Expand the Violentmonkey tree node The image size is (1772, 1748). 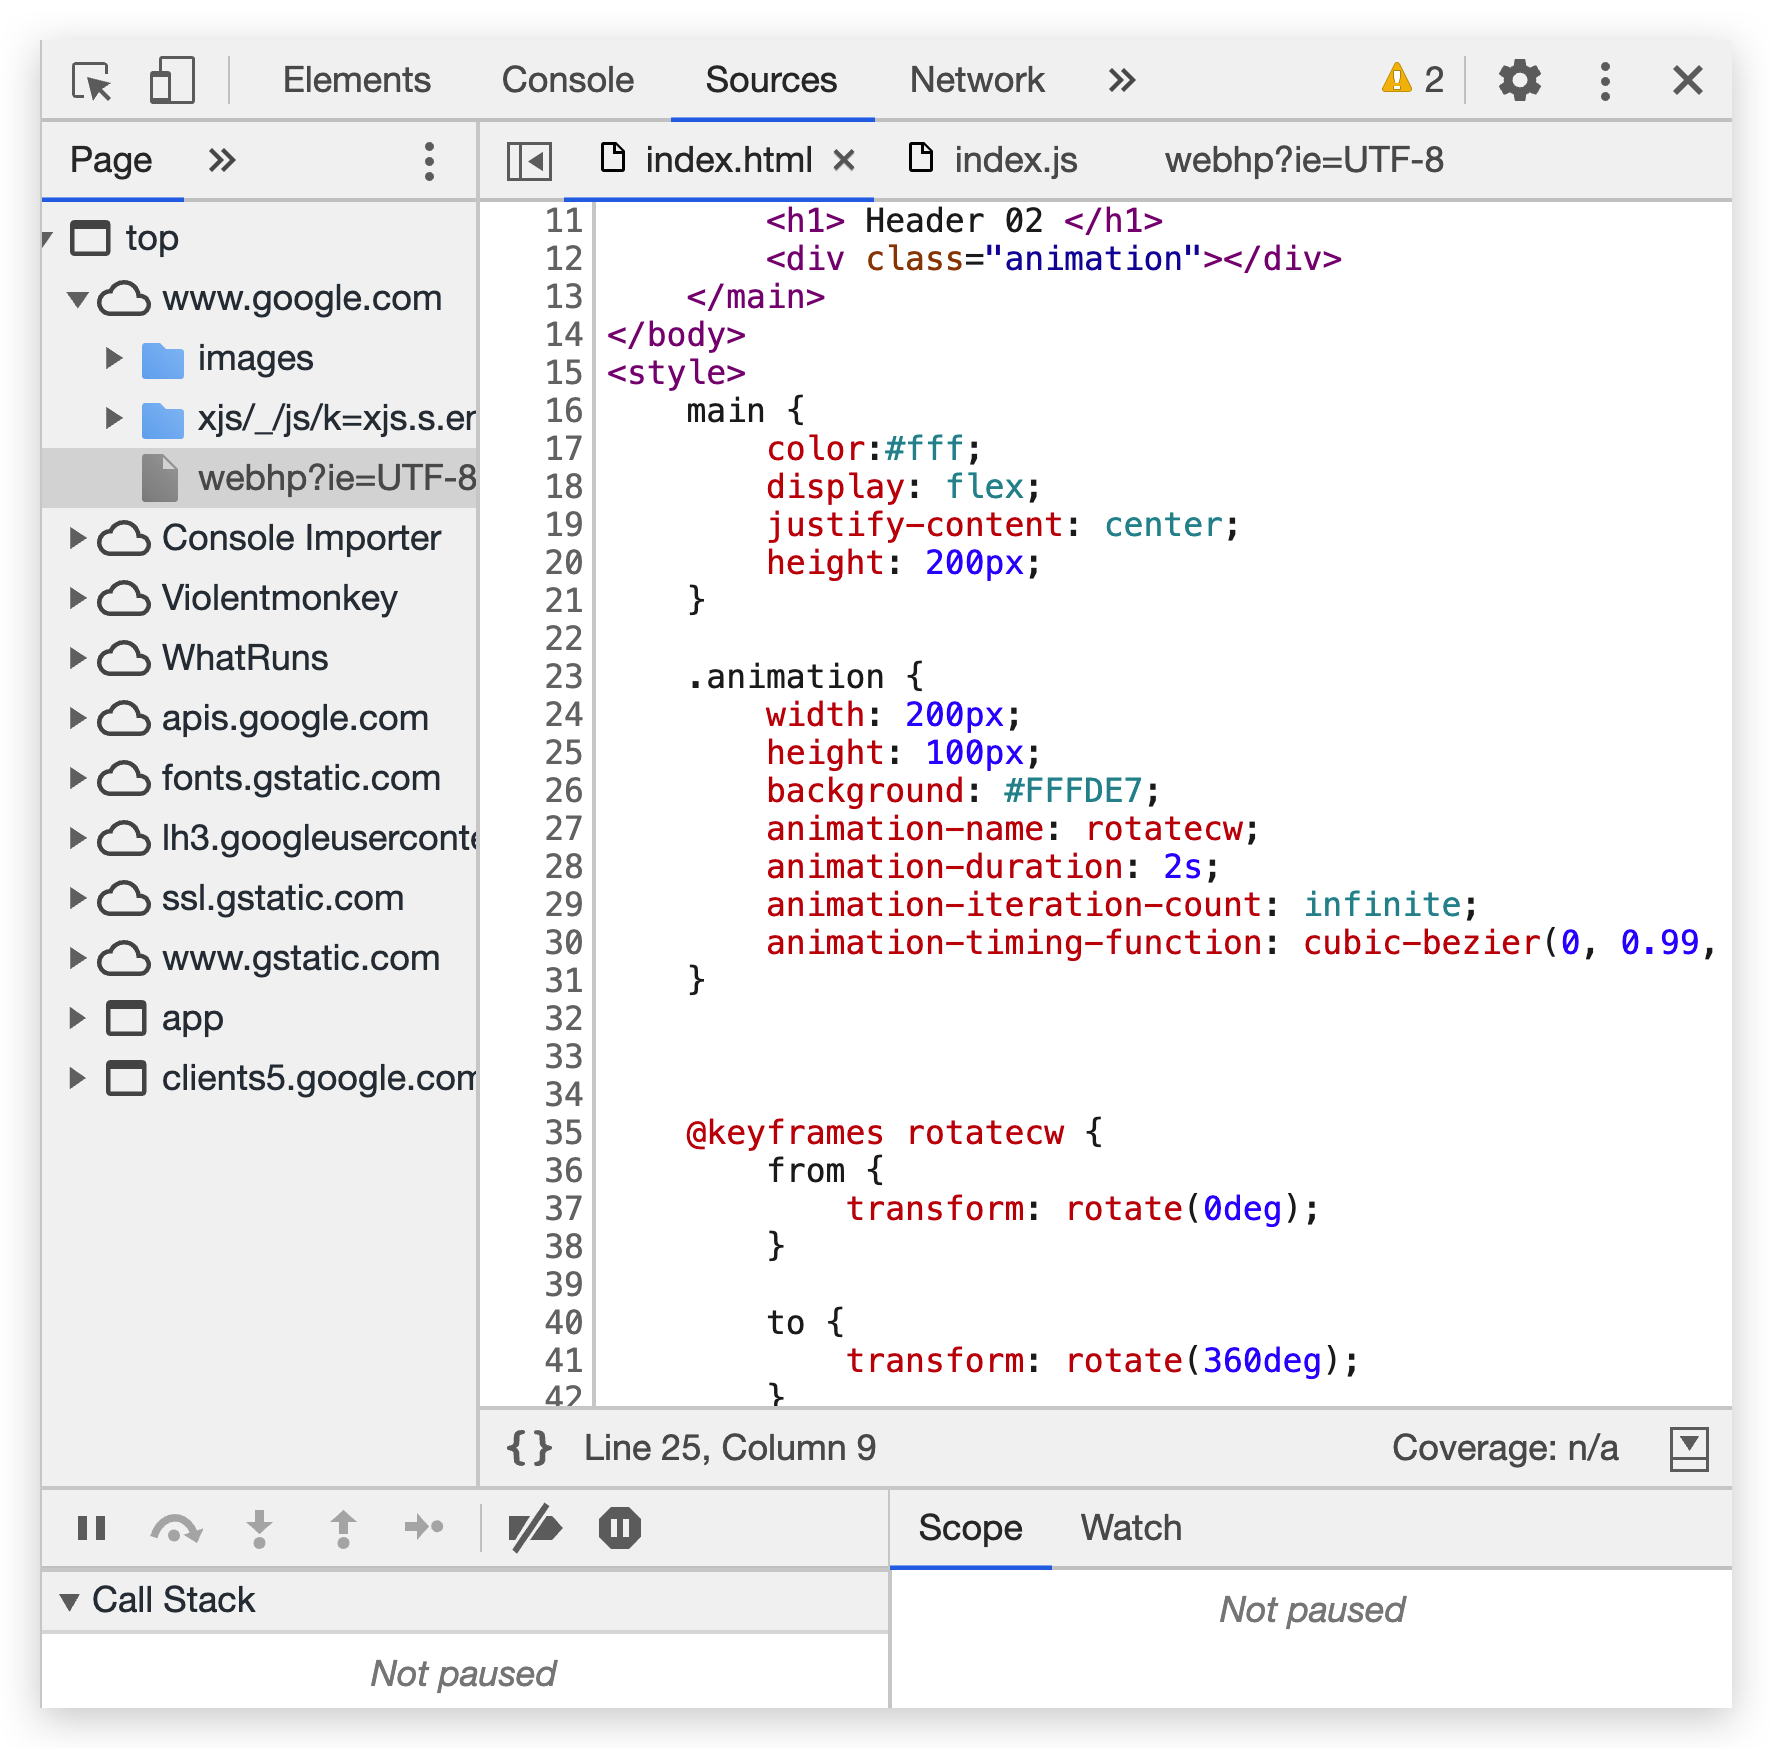click(78, 598)
